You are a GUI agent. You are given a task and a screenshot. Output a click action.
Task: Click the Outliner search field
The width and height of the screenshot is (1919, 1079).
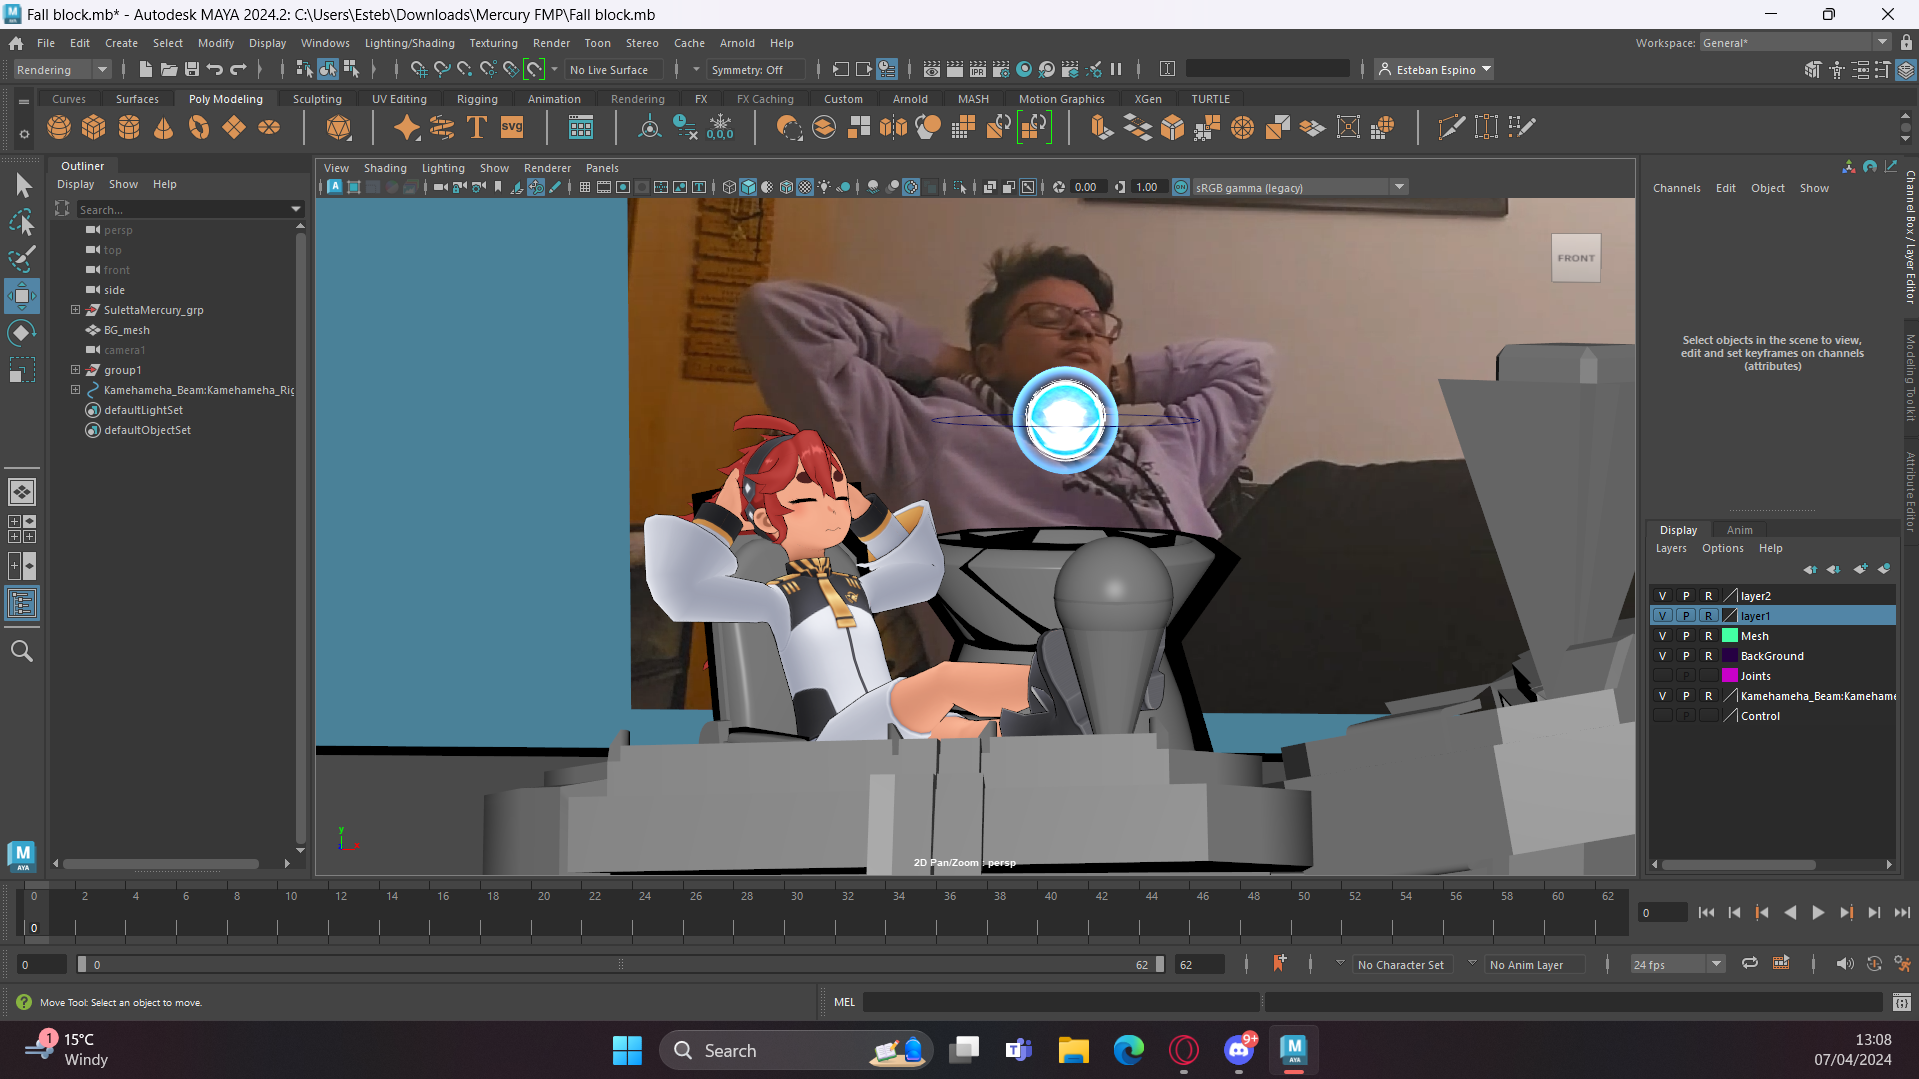(x=182, y=209)
